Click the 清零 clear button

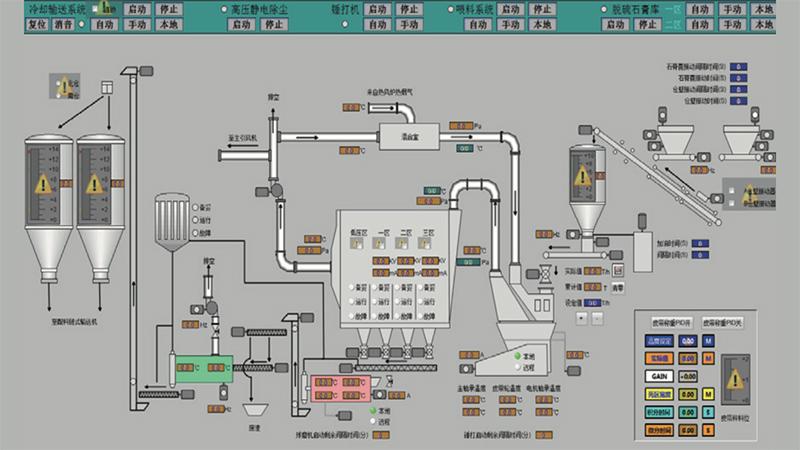617,288
